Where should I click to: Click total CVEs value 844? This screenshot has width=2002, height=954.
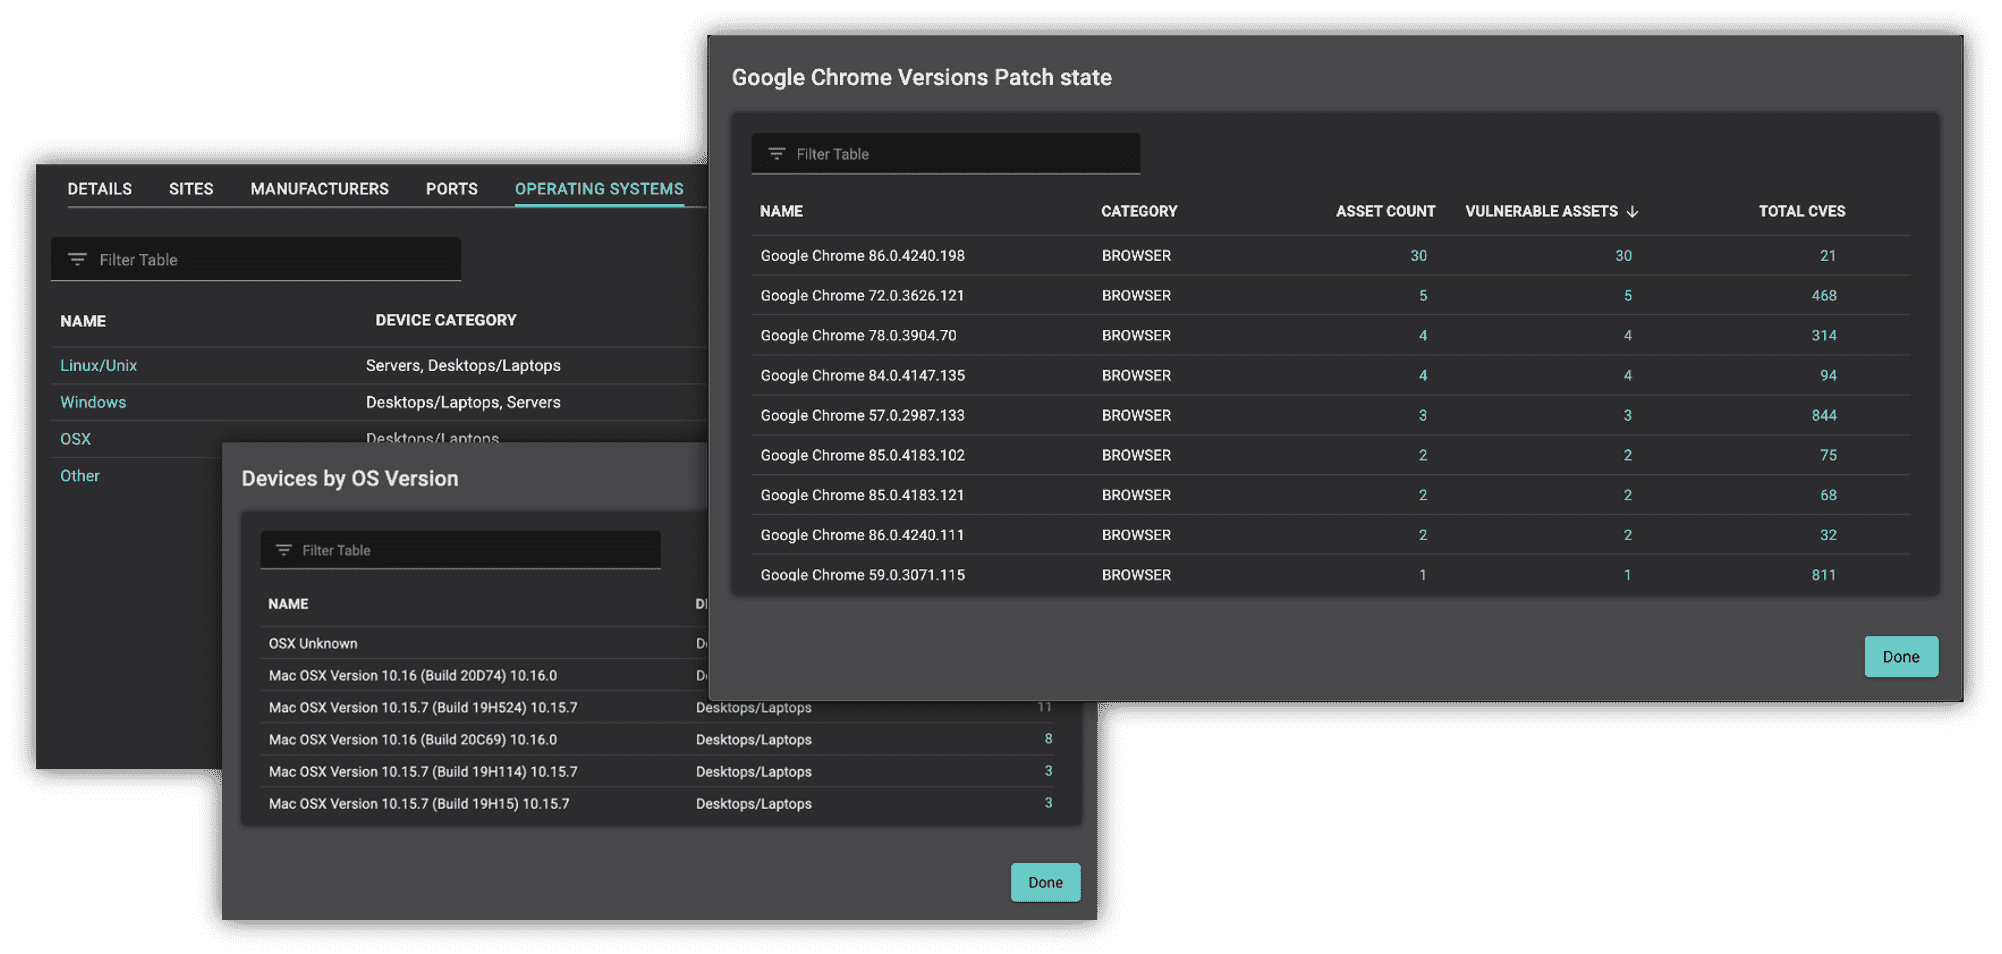pyautogui.click(x=1824, y=415)
